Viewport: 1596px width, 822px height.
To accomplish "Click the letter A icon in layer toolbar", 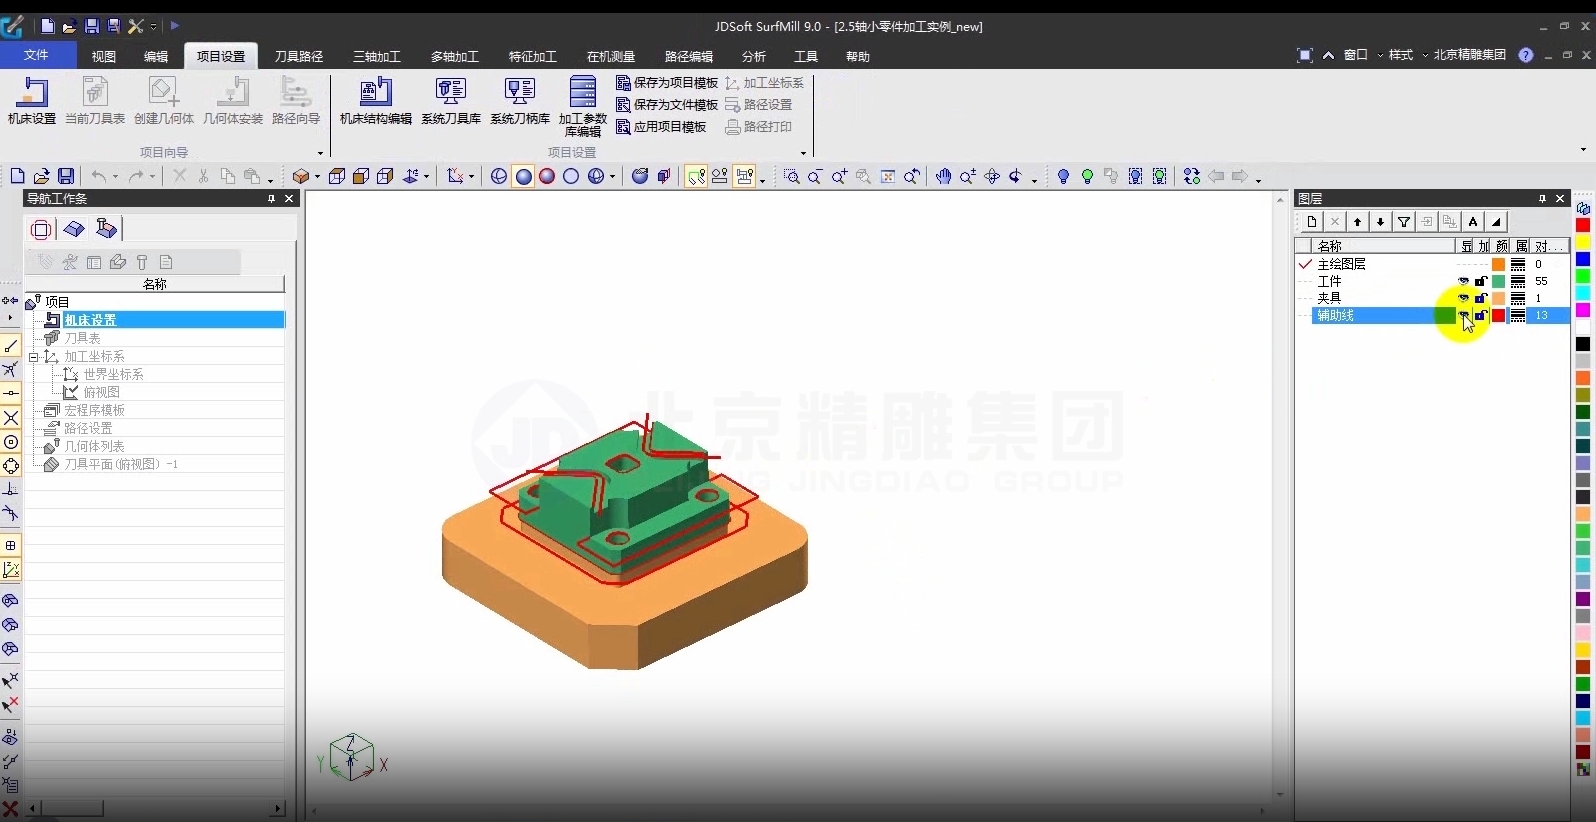I will click(1473, 222).
